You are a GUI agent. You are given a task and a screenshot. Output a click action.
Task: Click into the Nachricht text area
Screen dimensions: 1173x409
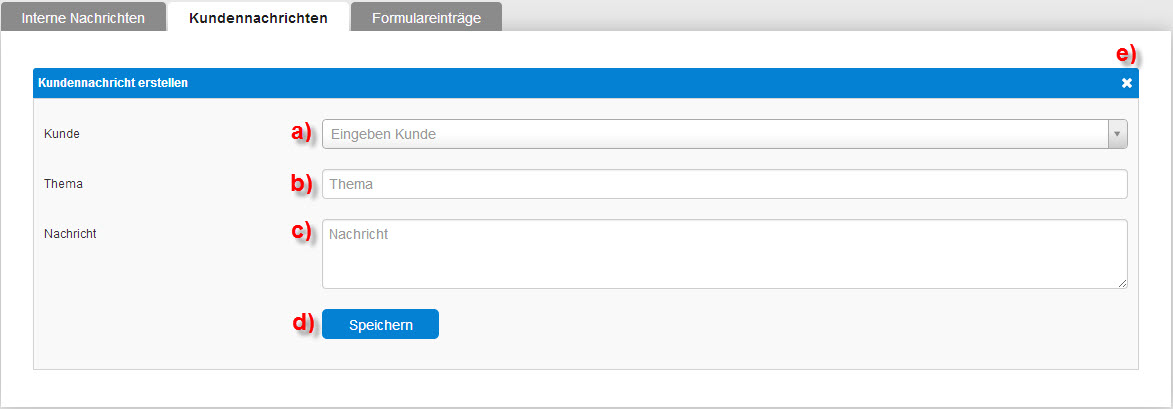point(724,253)
